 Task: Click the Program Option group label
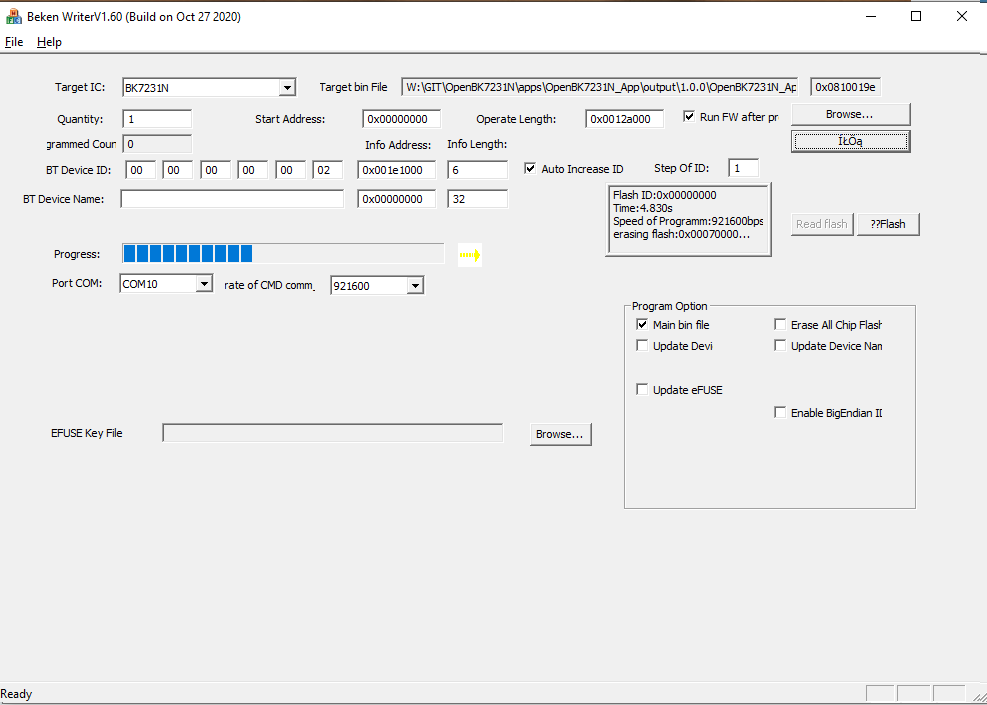tap(670, 306)
